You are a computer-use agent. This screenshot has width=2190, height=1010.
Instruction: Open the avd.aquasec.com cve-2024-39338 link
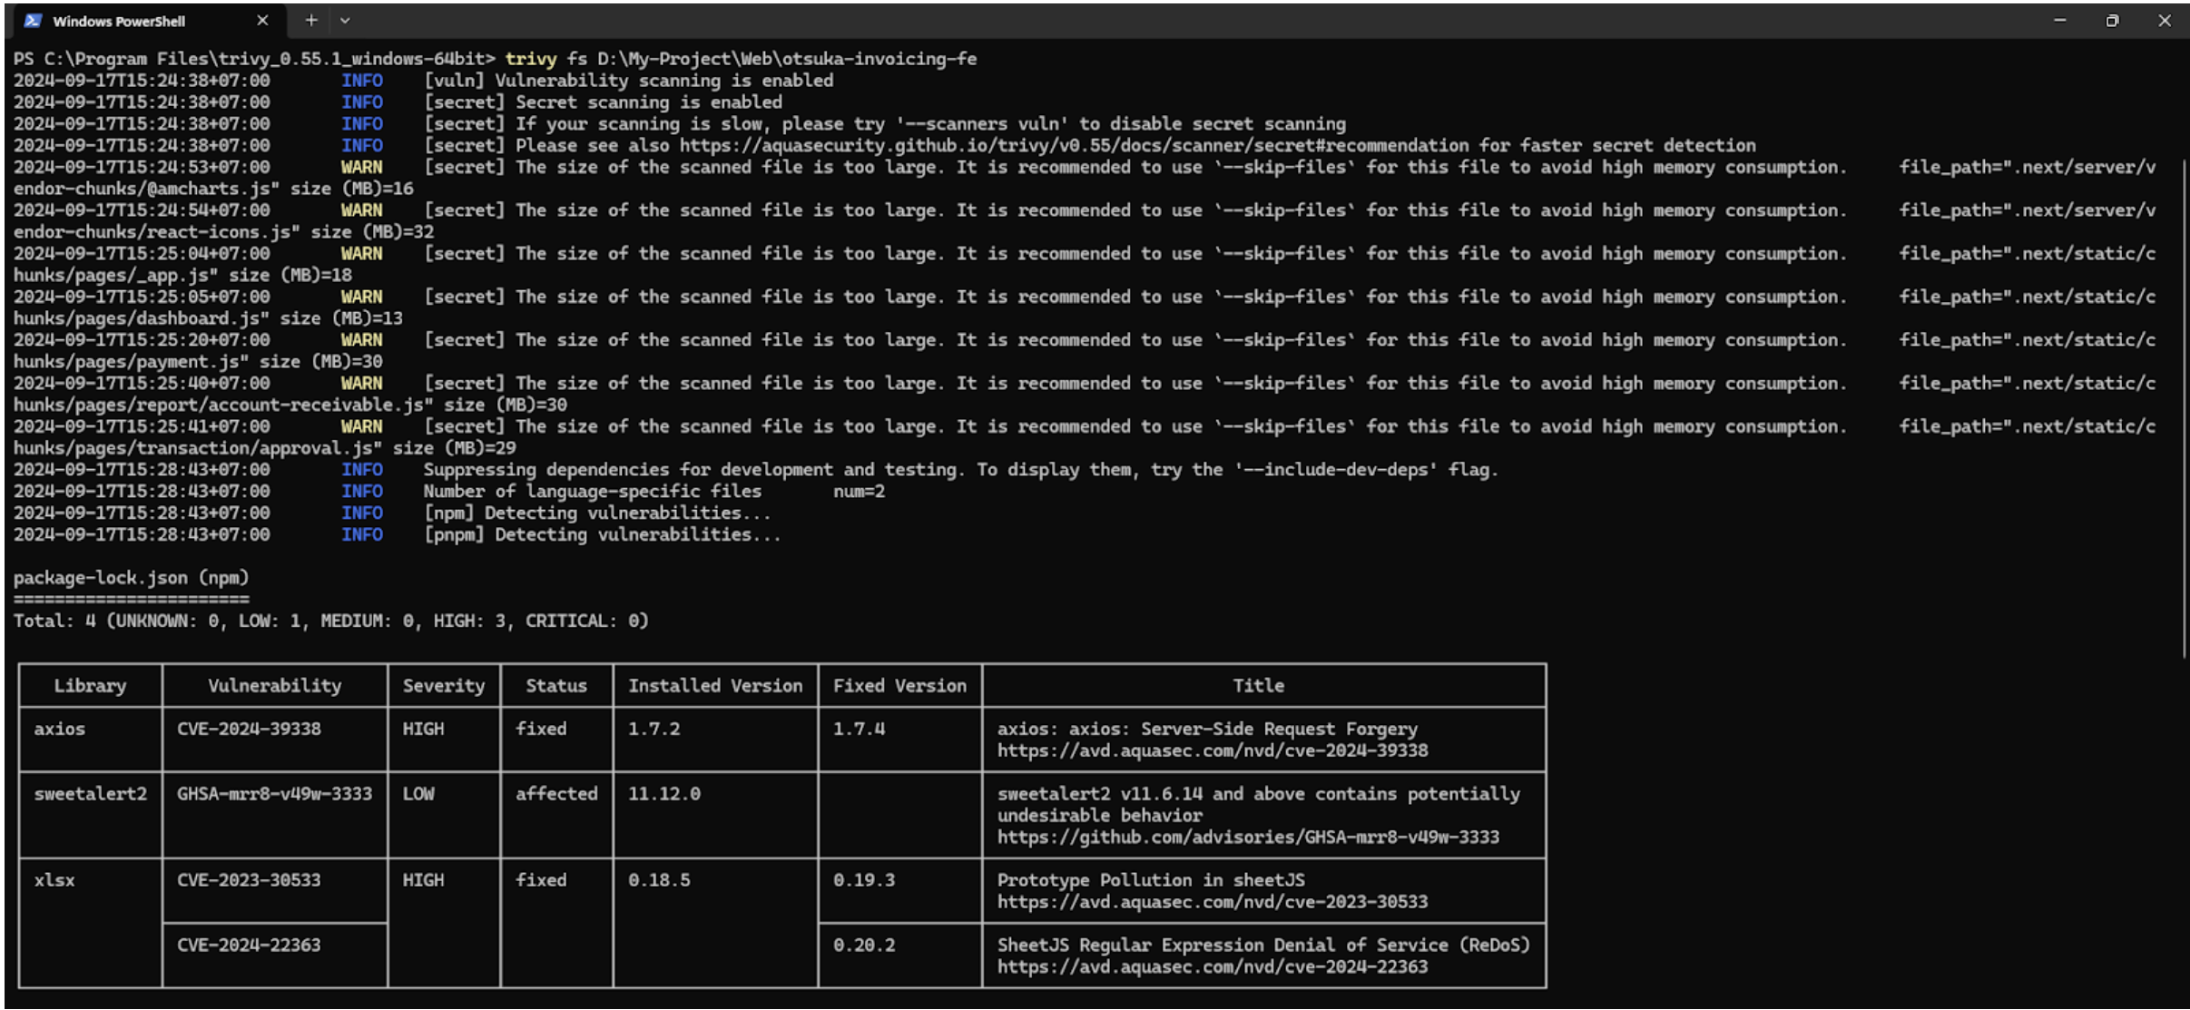click(x=1212, y=750)
